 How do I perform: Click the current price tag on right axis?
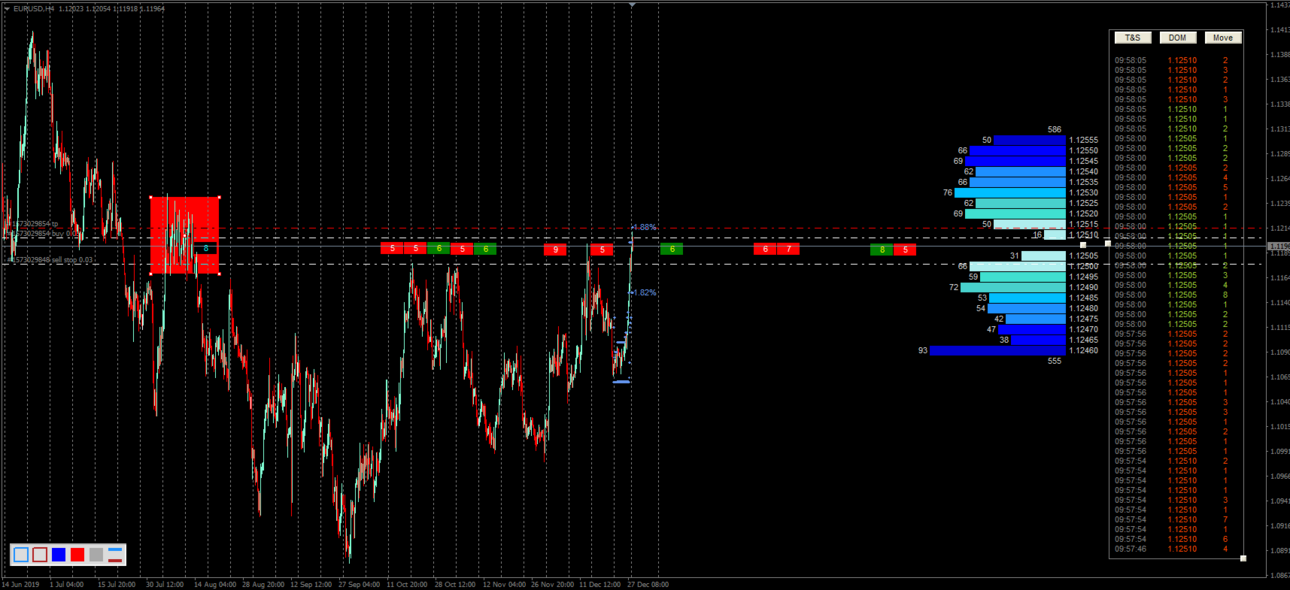tap(1278, 246)
